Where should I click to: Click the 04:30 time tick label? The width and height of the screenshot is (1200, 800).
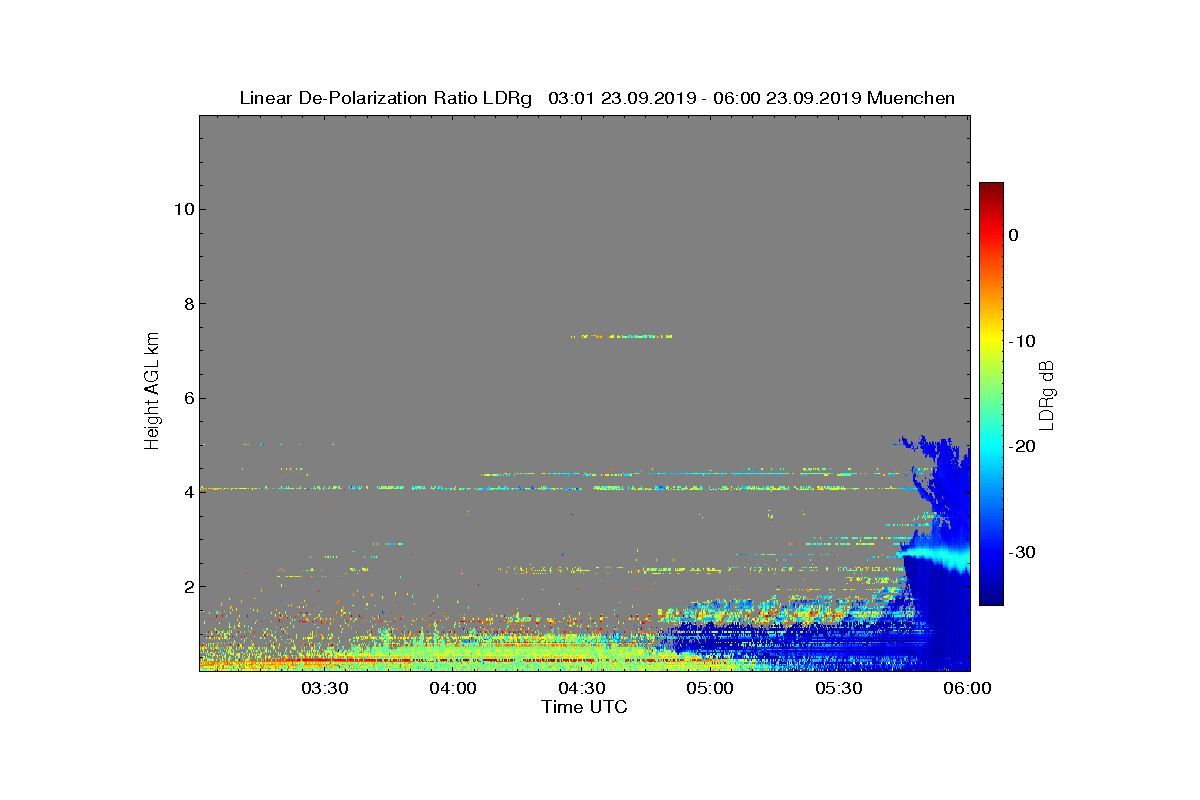tap(582, 688)
